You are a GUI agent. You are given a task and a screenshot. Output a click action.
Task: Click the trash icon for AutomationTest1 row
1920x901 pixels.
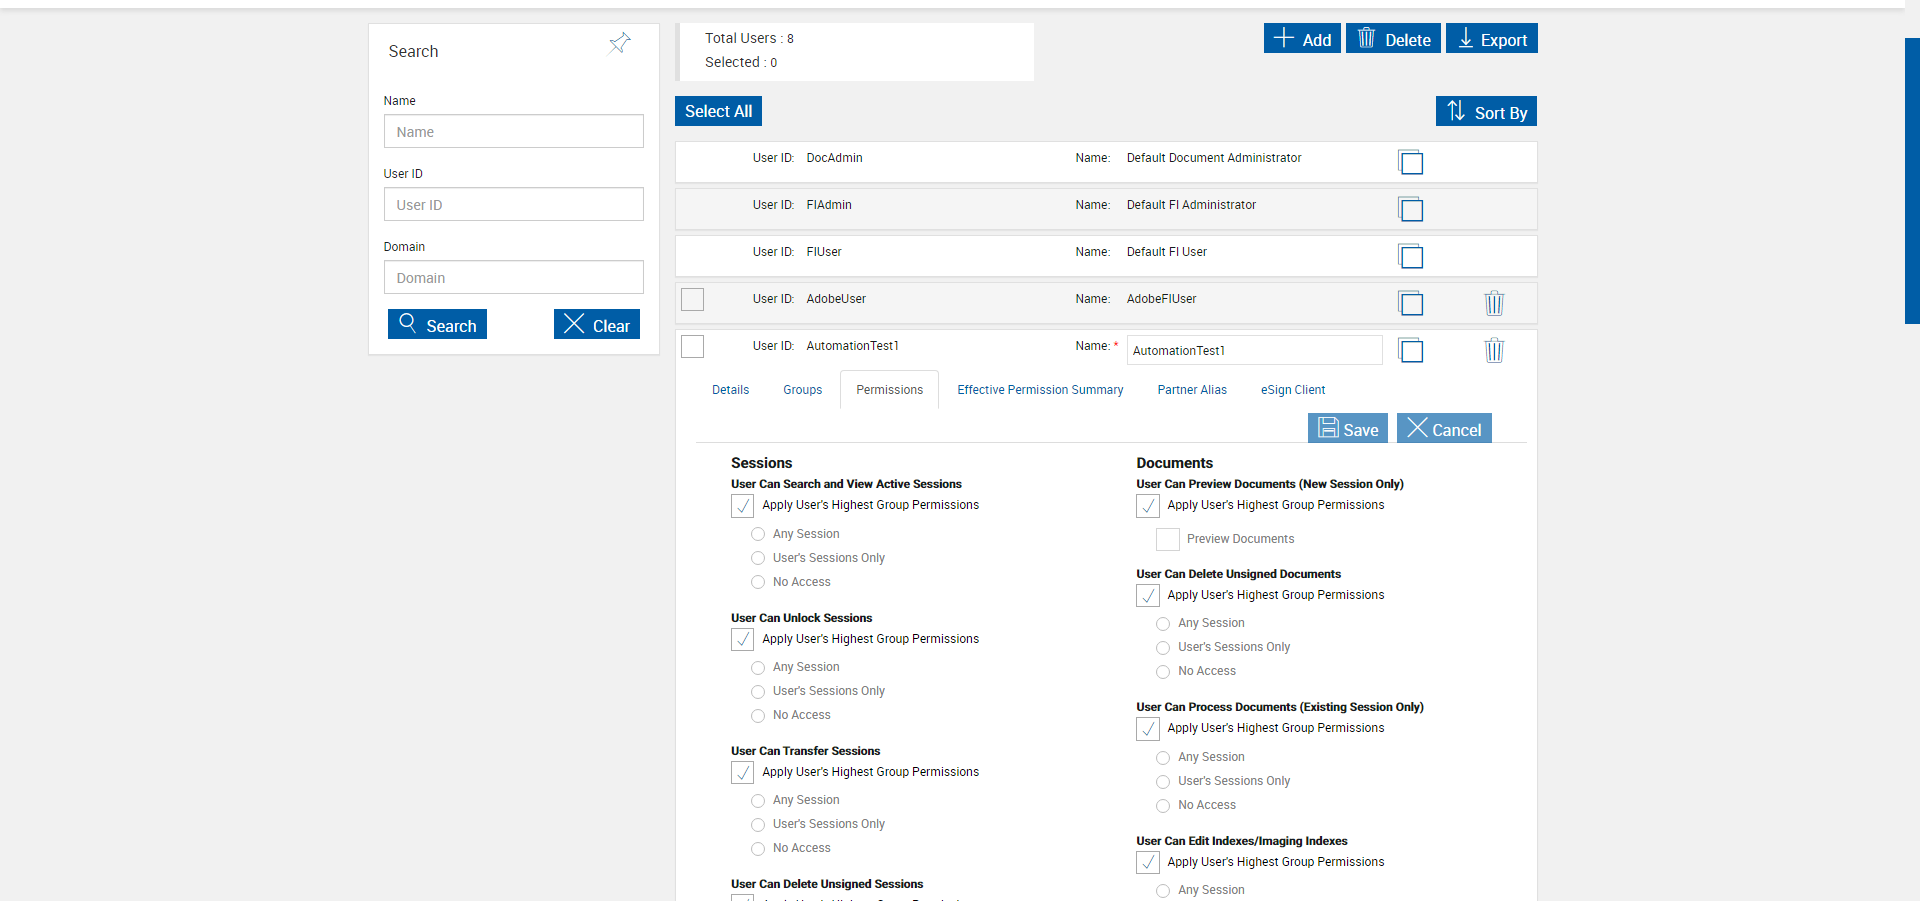tap(1494, 350)
